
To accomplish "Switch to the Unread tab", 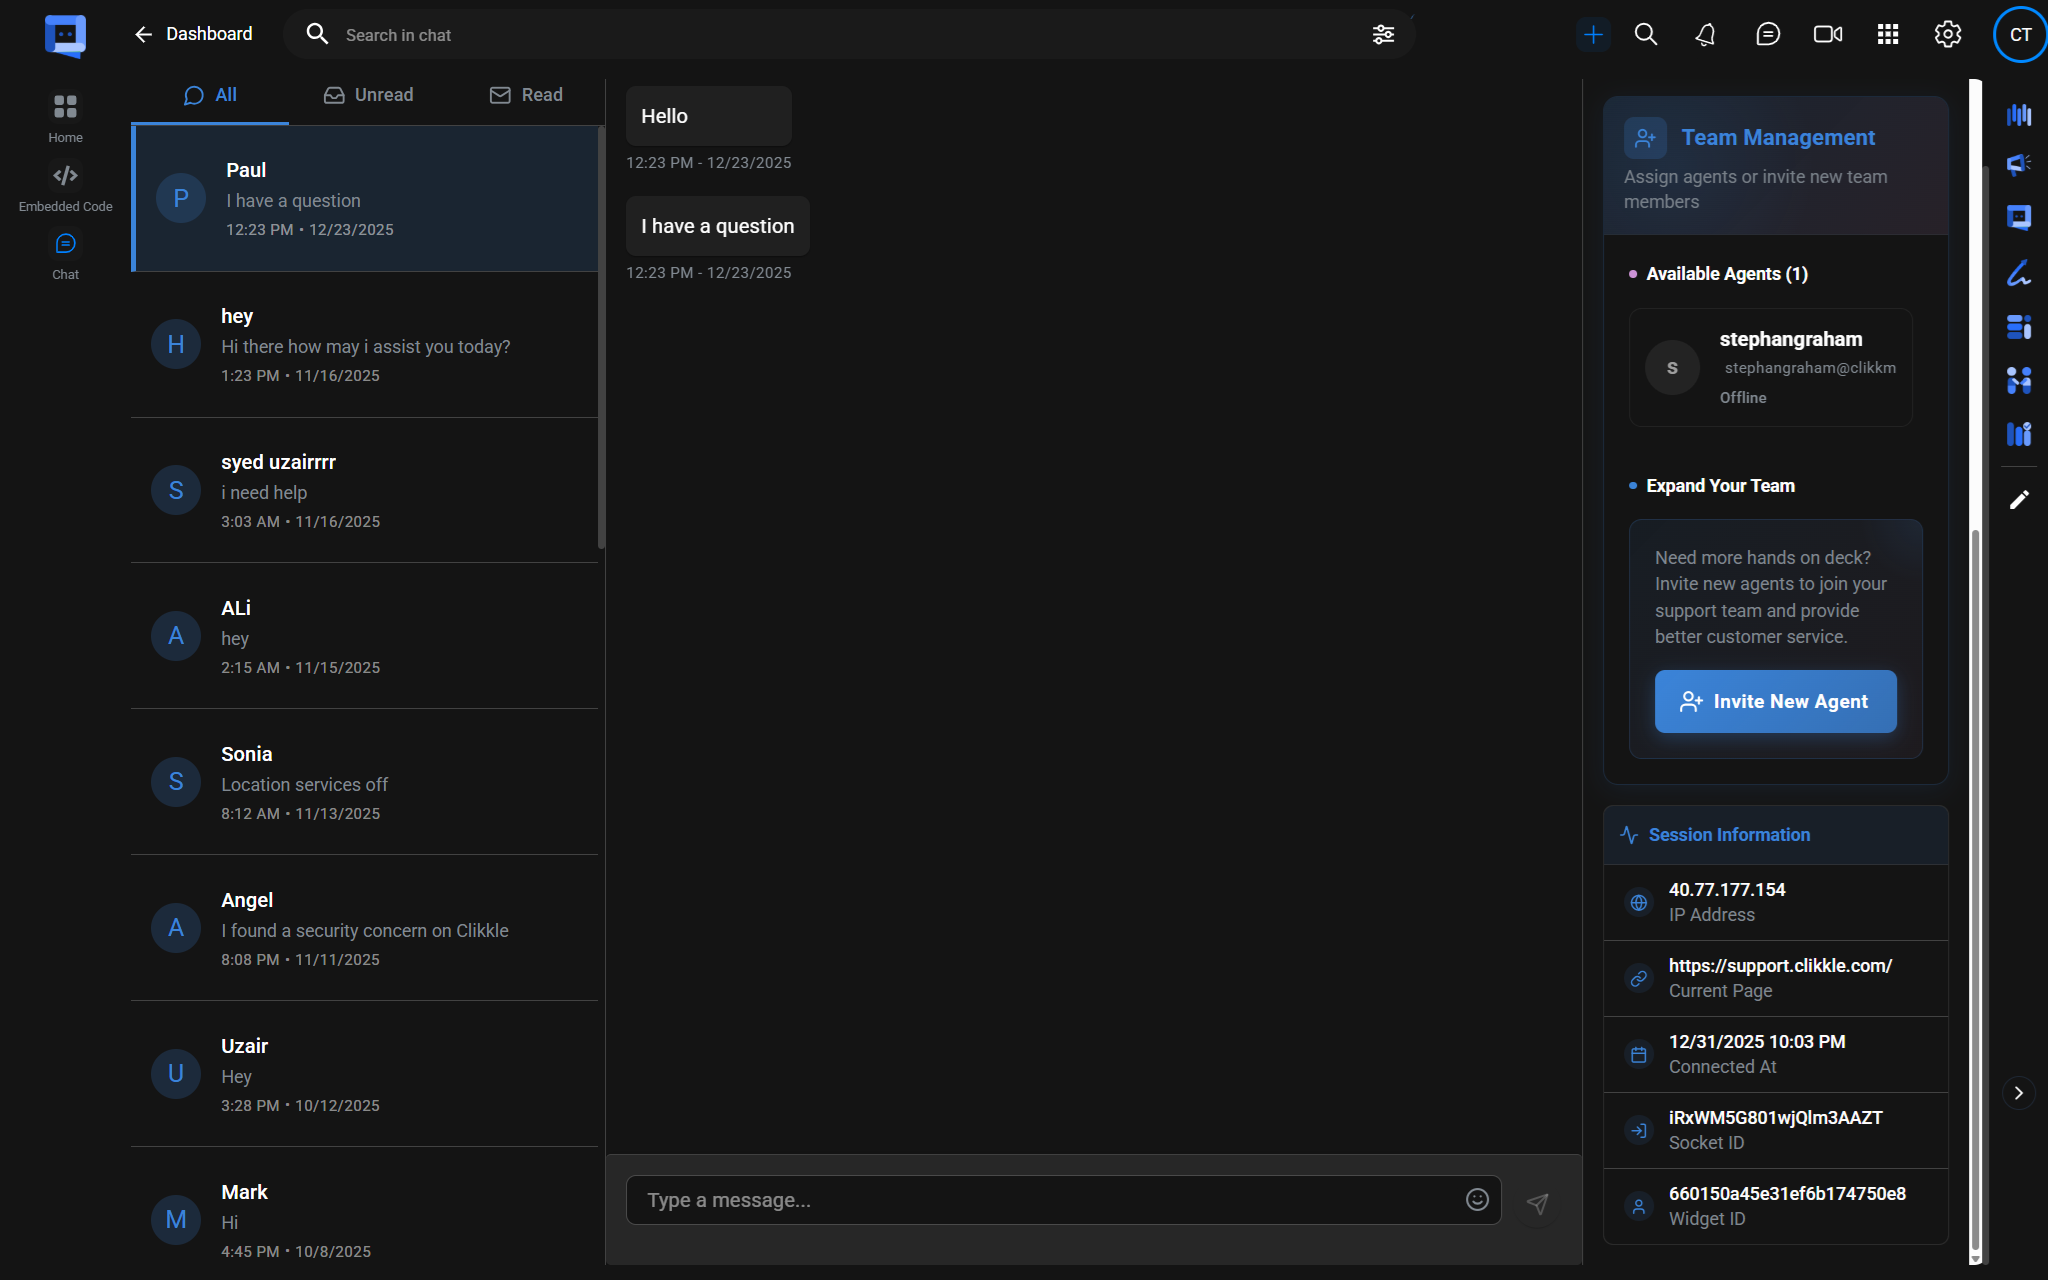I will pos(368,95).
